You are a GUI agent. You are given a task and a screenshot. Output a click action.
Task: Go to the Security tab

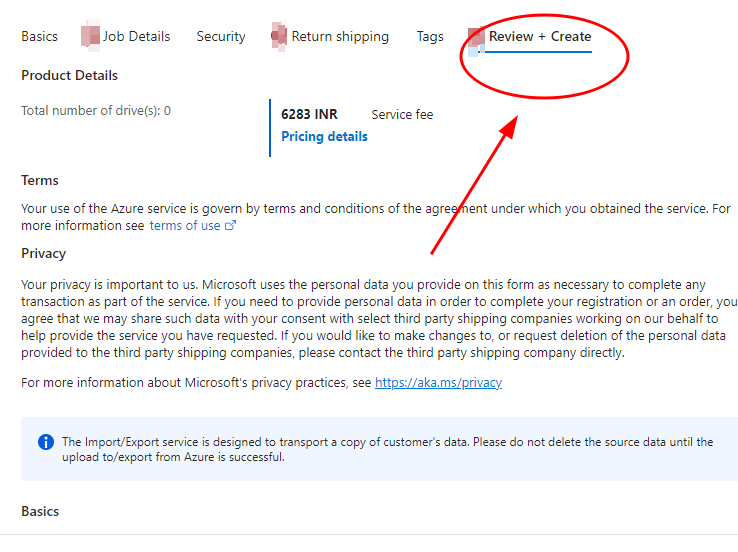click(x=221, y=36)
